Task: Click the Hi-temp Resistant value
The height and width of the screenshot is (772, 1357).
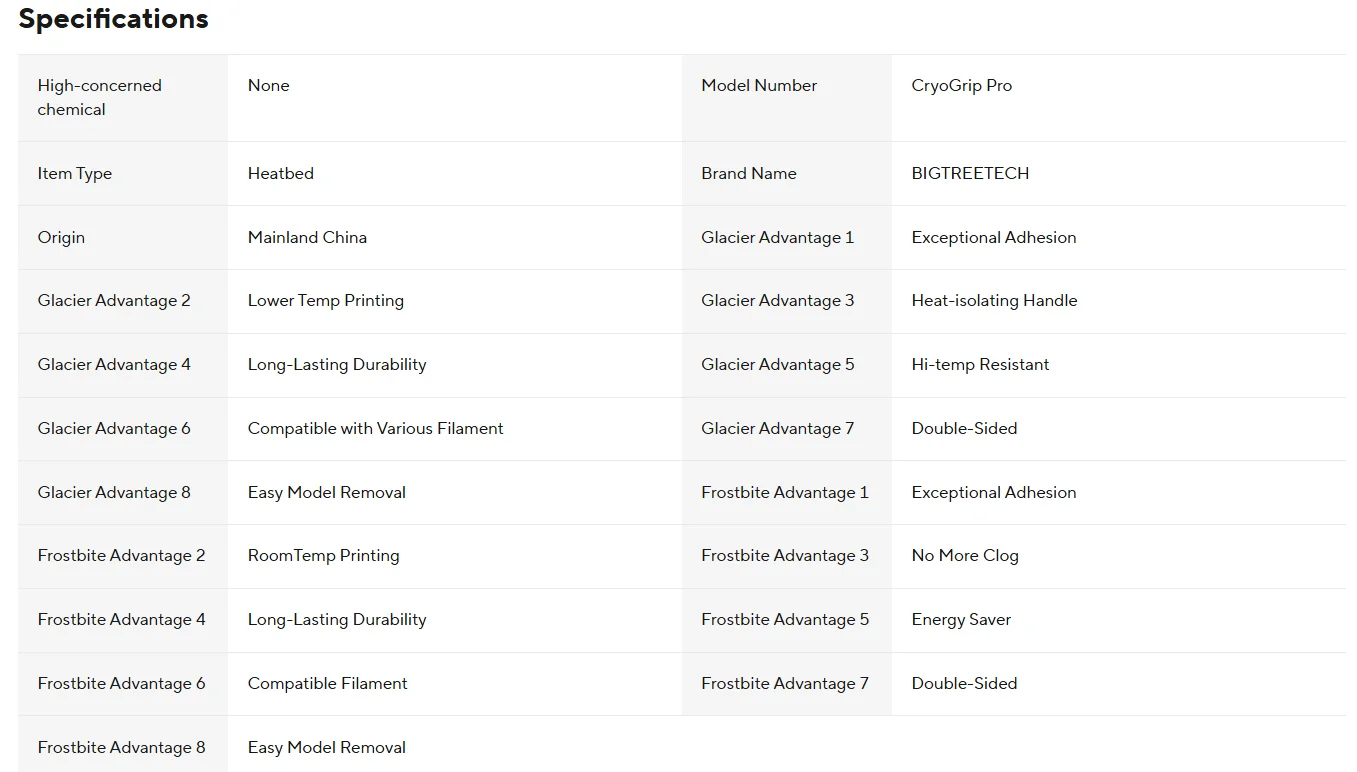Action: point(980,365)
